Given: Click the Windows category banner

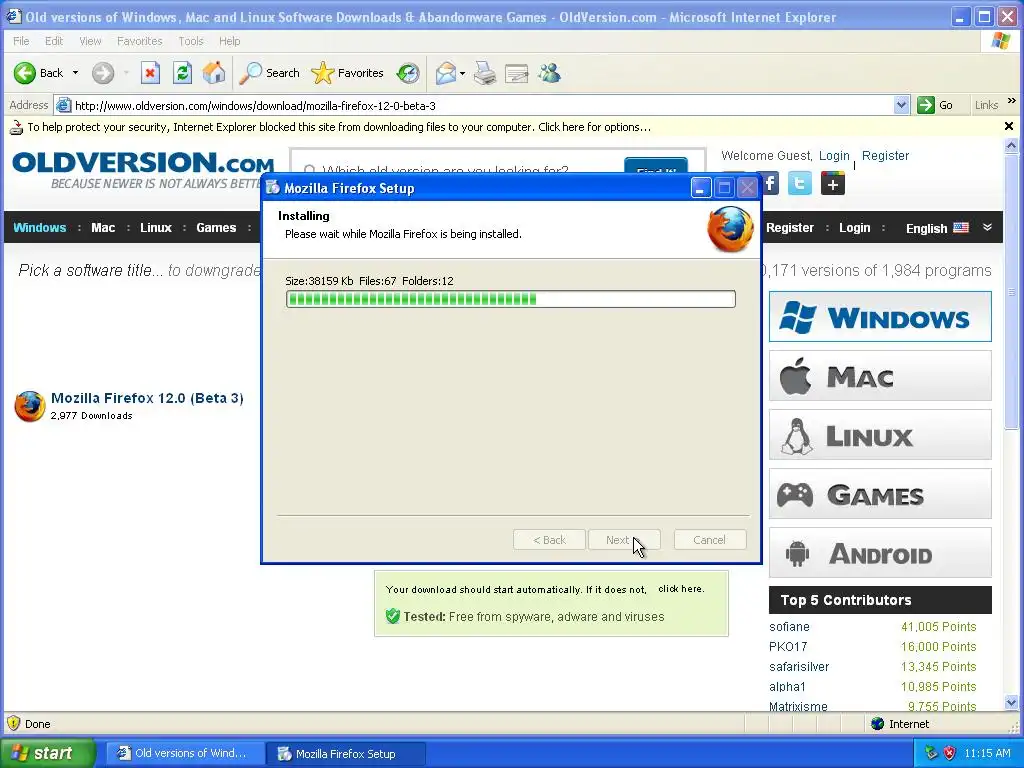Looking at the screenshot, I should 880,317.
